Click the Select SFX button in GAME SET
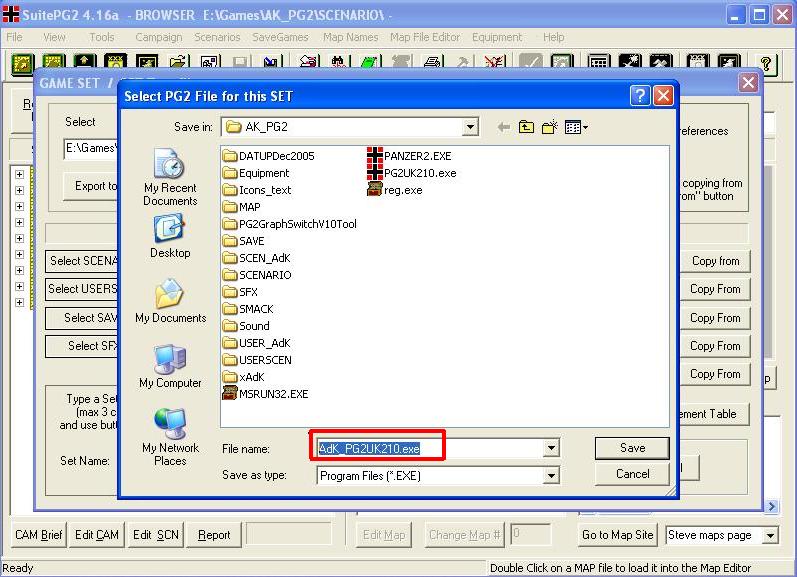This screenshot has width=797, height=577. (82, 346)
